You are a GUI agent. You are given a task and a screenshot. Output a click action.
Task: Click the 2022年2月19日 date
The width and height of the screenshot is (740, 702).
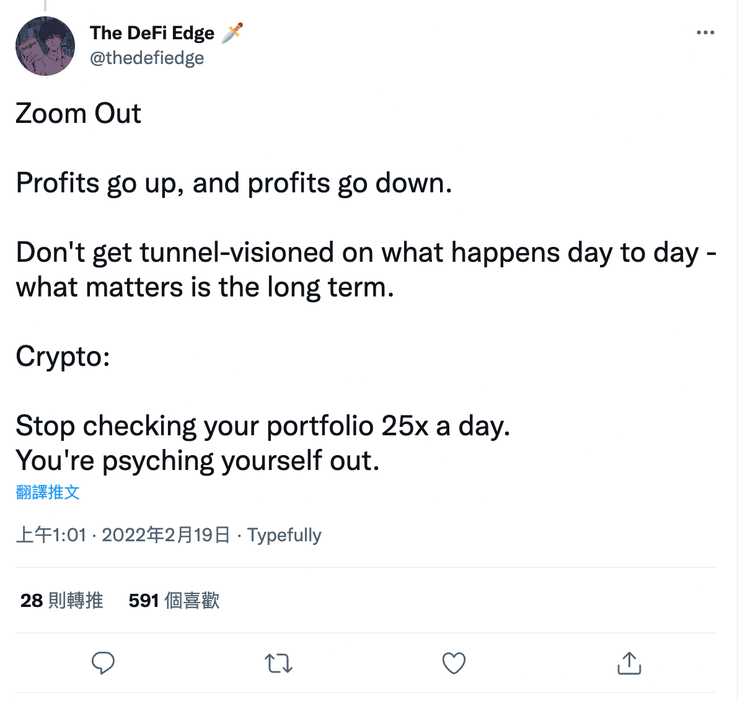[x=165, y=535]
